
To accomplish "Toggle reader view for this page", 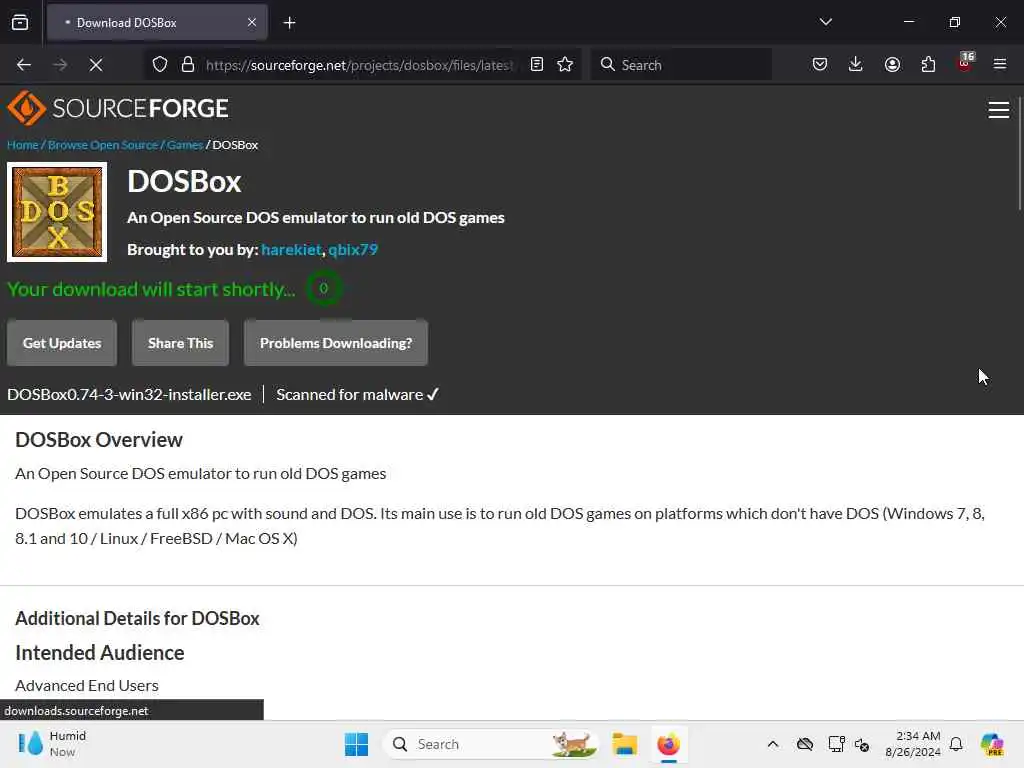I will point(537,64).
